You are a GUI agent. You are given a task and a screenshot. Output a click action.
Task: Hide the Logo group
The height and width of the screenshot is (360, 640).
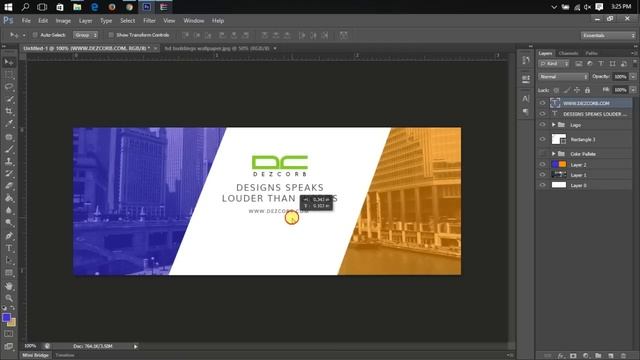(x=542, y=125)
